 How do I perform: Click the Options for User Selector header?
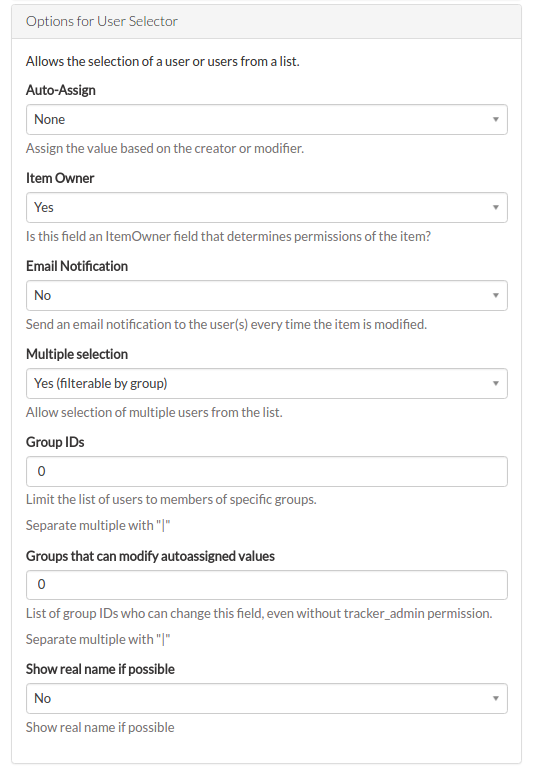point(102,21)
